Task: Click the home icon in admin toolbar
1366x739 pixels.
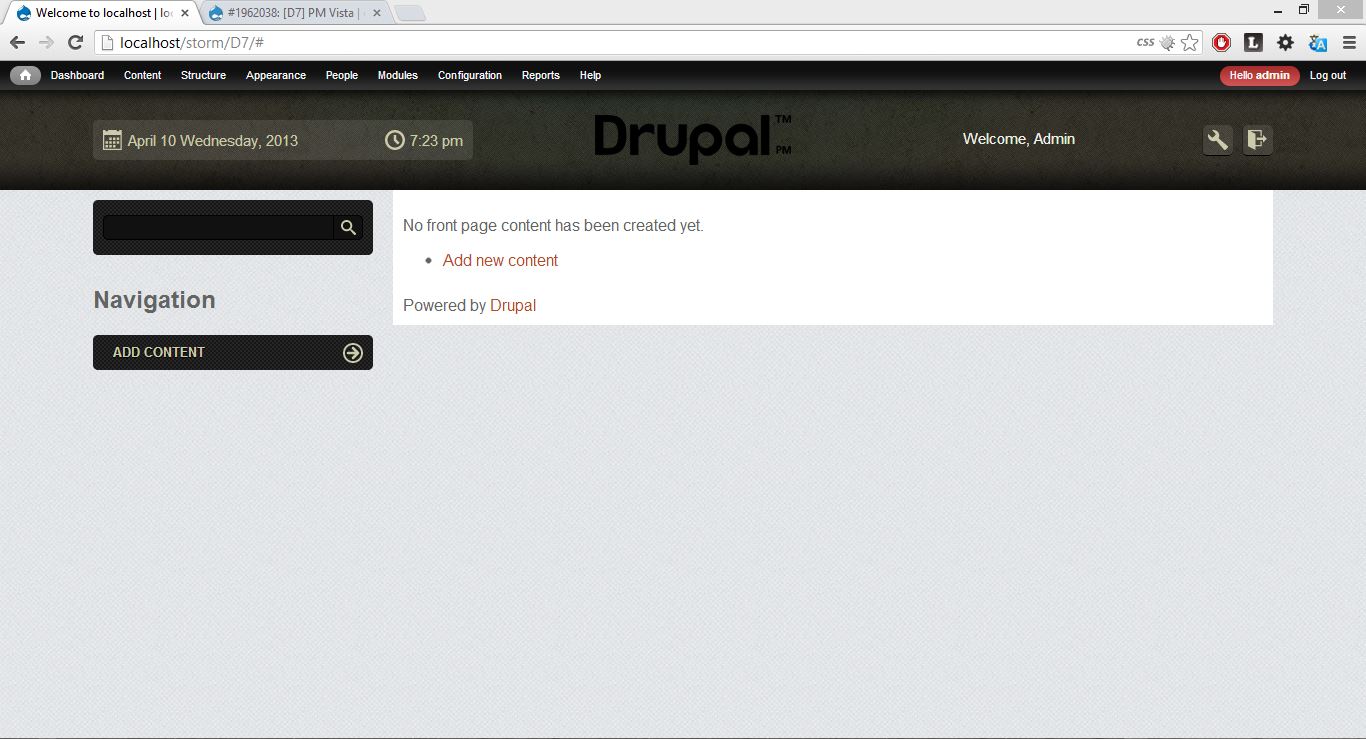Action: click(25, 75)
